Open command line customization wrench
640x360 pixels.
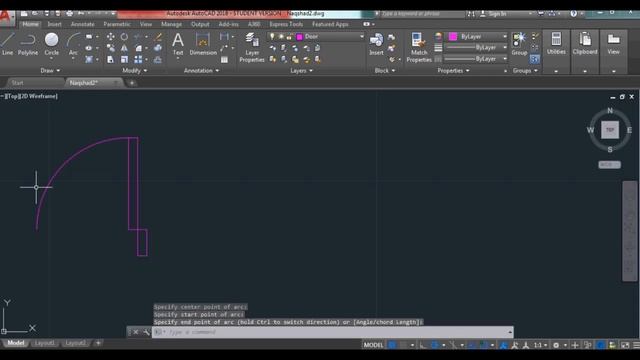[146, 332]
